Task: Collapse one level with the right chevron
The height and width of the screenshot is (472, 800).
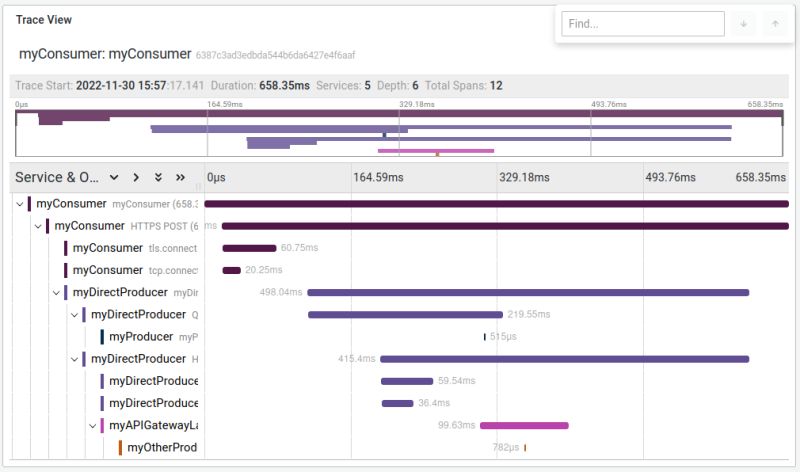Action: point(136,178)
